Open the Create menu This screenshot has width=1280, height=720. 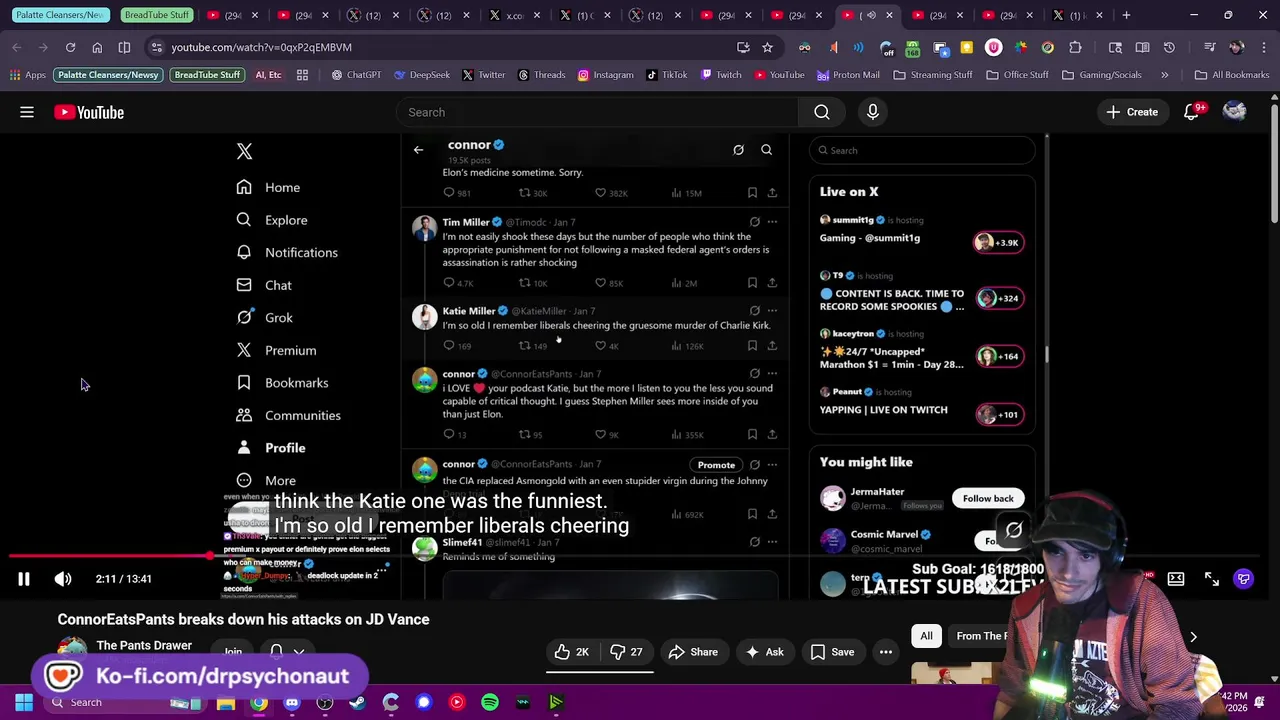coord(1132,112)
